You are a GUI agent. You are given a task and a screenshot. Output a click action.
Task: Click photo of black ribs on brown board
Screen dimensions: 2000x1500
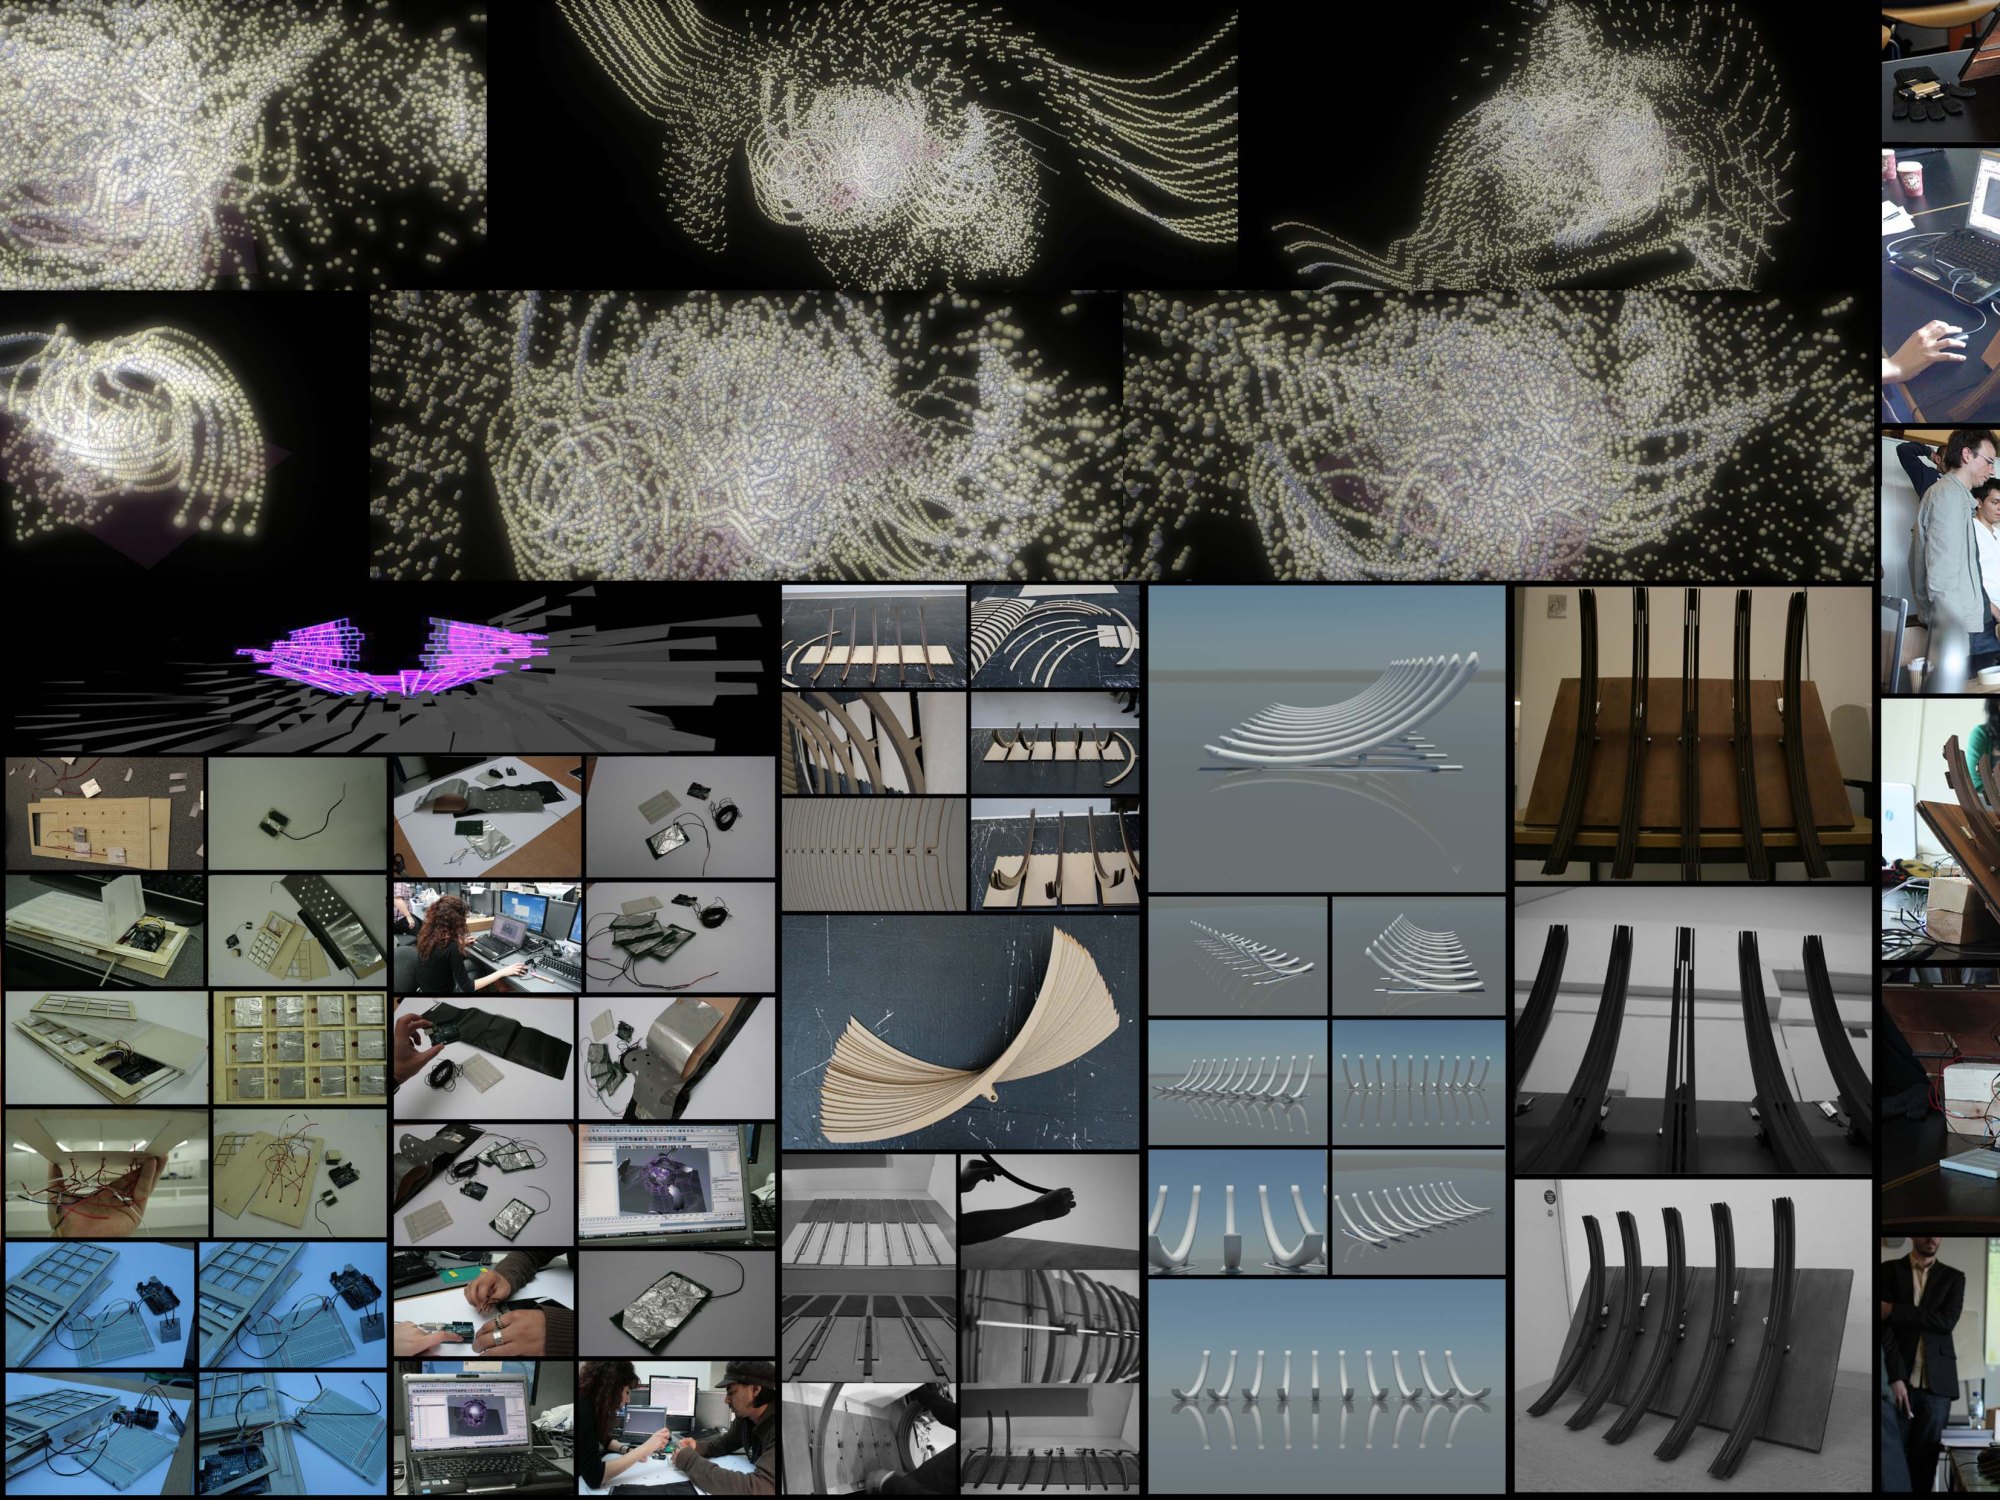pos(1692,733)
